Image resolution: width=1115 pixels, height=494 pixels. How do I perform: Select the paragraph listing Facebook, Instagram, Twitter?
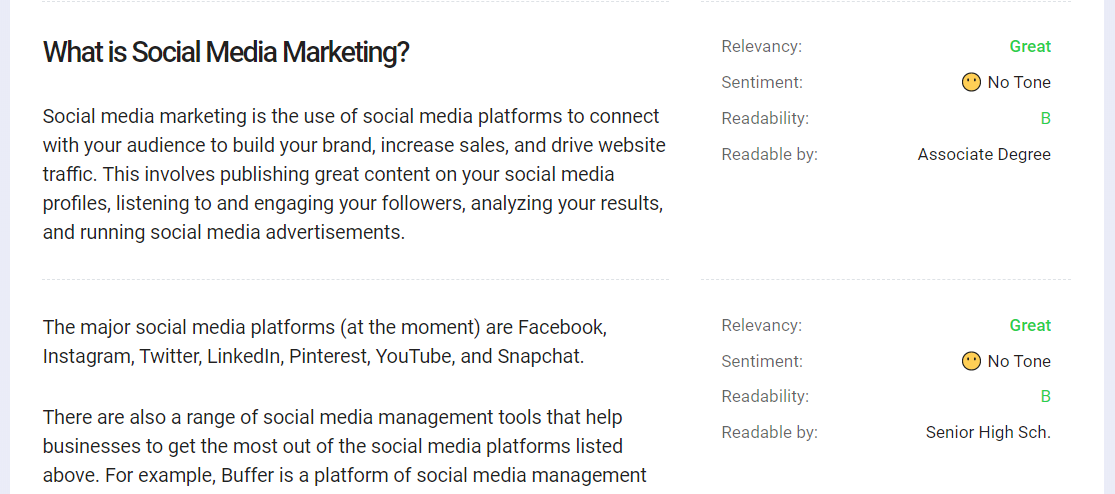pos(324,342)
